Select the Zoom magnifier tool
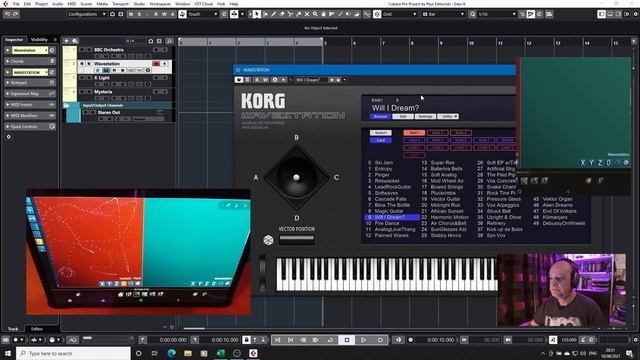The image size is (640, 360). click(x=315, y=14)
